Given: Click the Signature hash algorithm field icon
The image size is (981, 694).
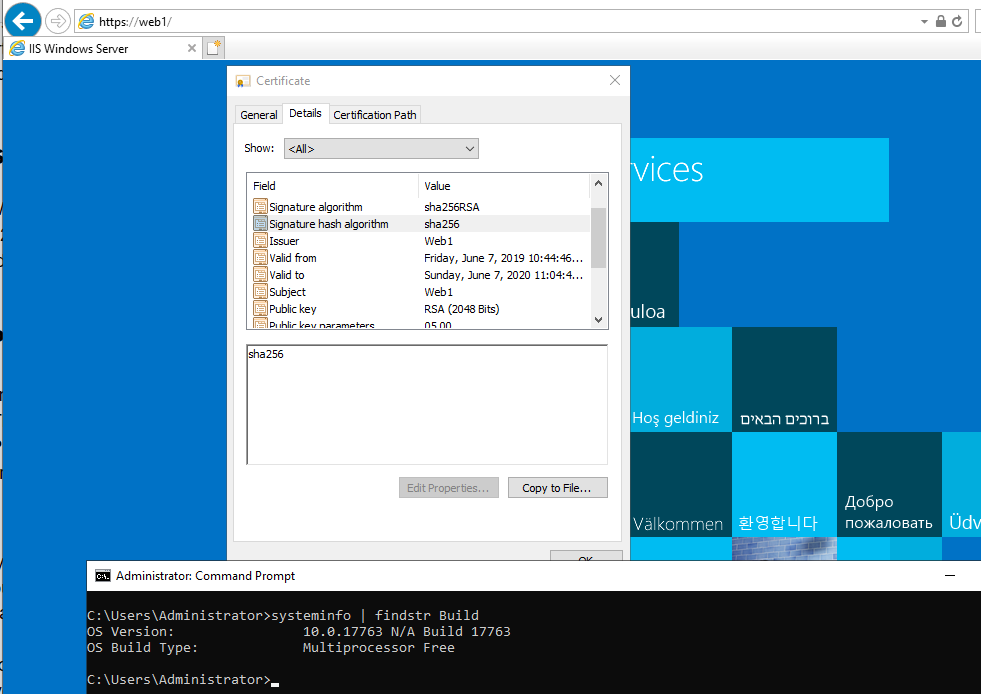Looking at the screenshot, I should [260, 223].
